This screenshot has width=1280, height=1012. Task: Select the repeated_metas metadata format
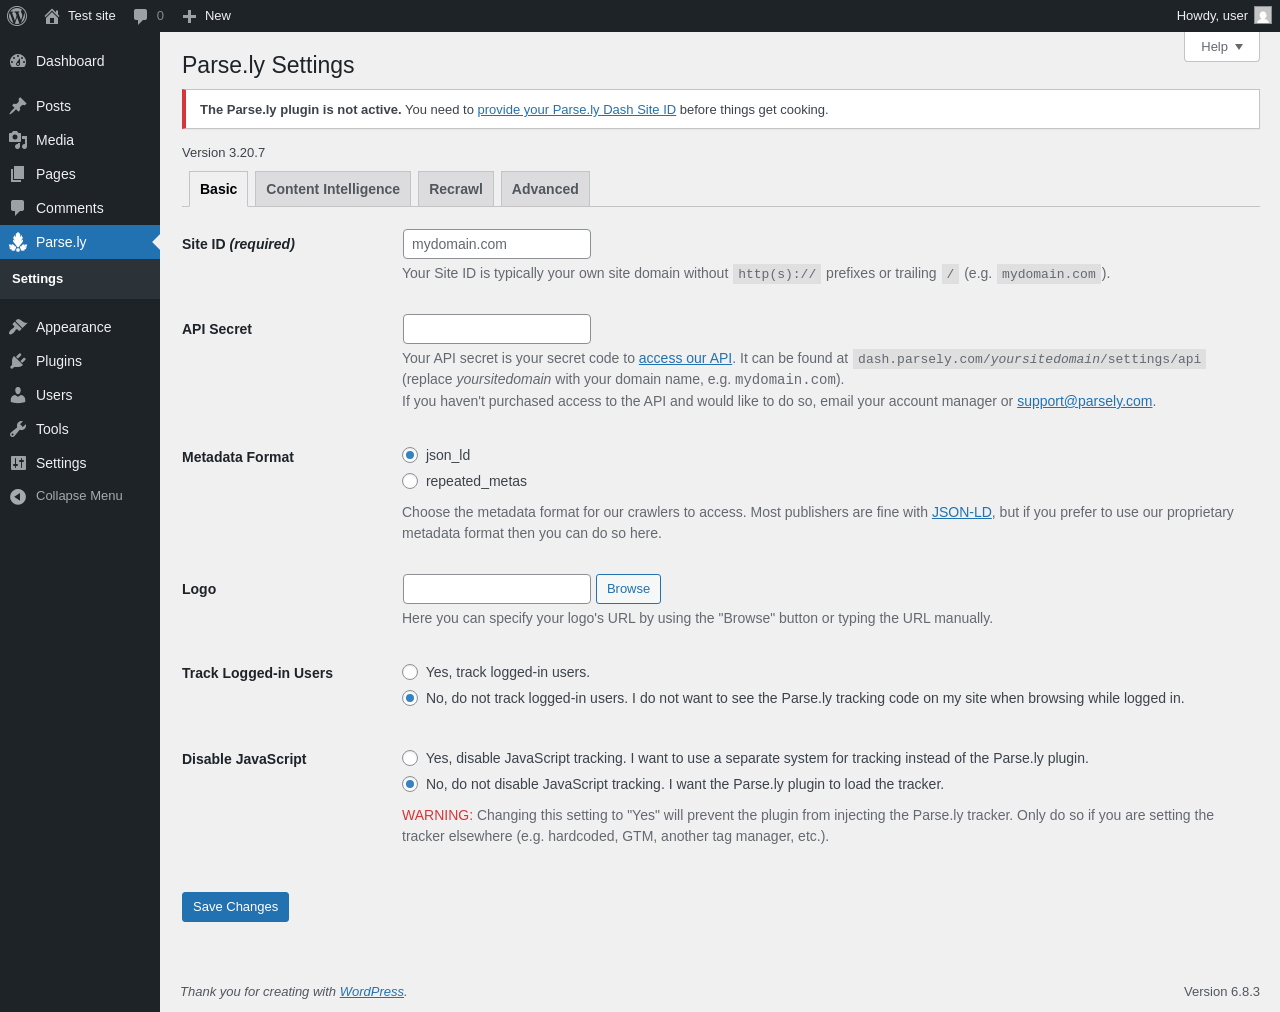coord(410,481)
